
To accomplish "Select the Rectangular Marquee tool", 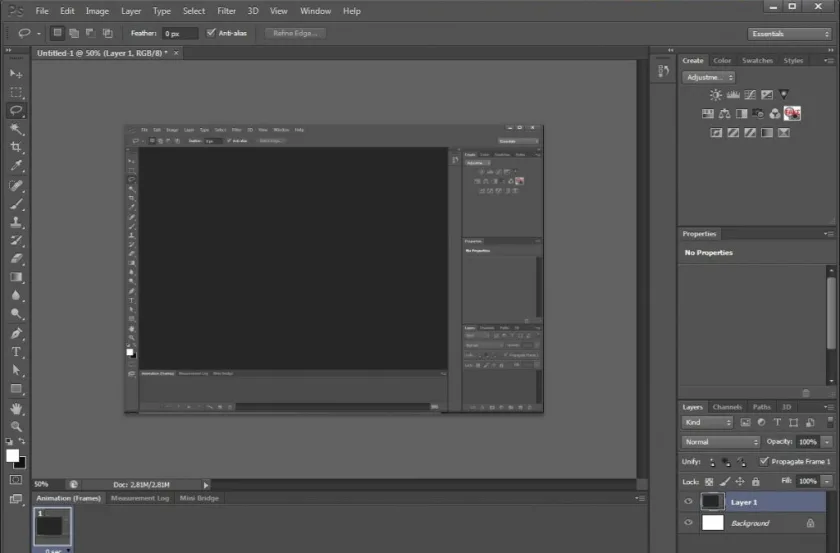I will (x=16, y=92).
